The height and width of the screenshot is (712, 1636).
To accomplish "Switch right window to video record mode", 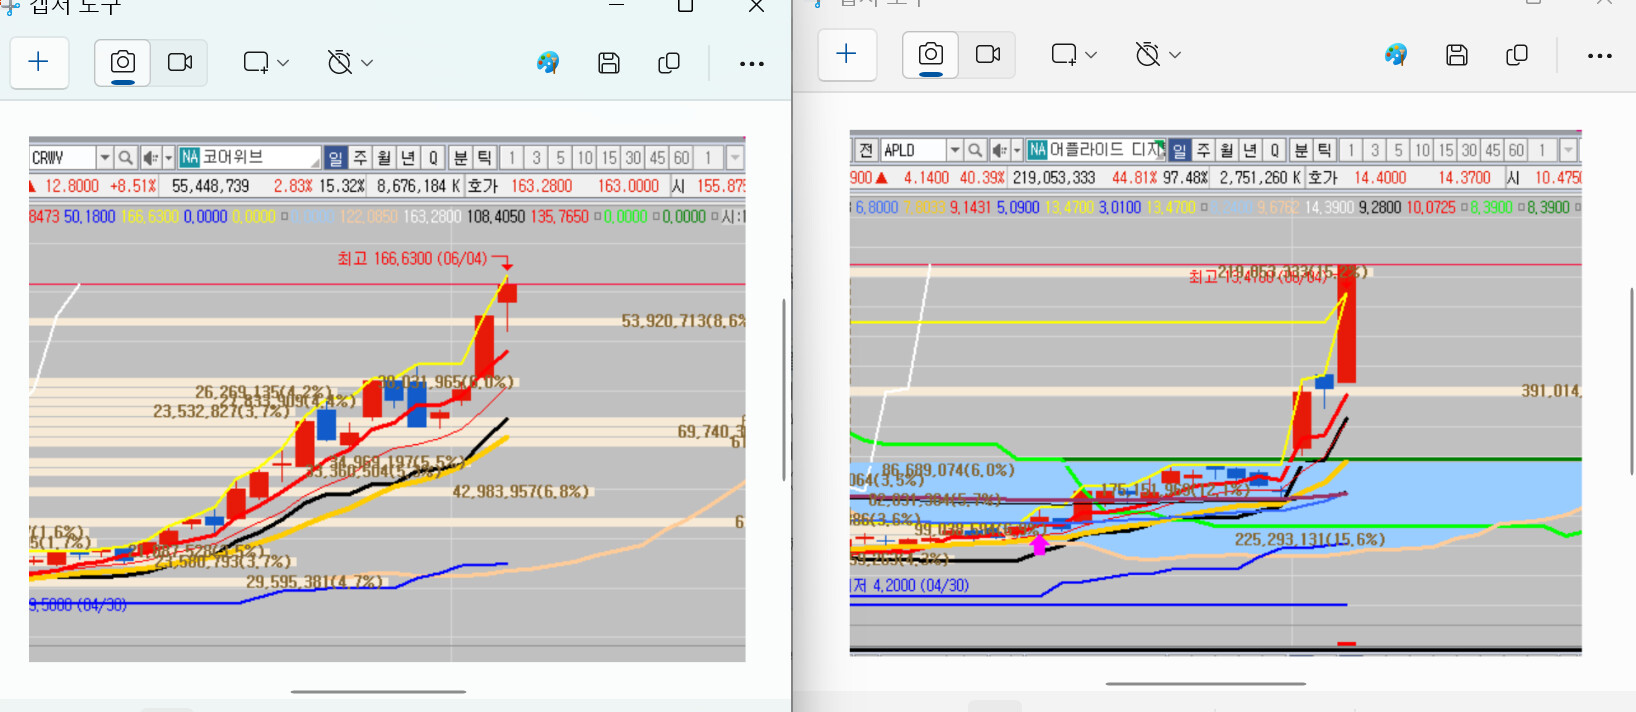I will point(988,54).
